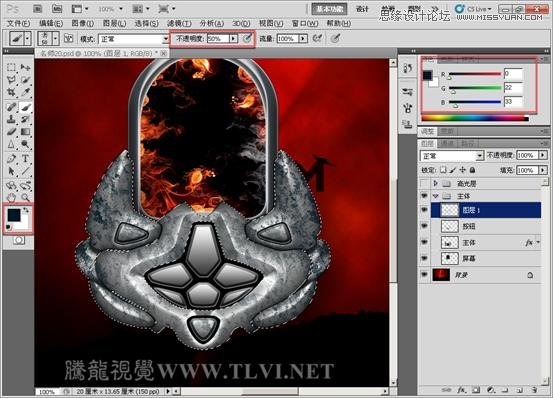Open the 文件(F) menu

18,23
